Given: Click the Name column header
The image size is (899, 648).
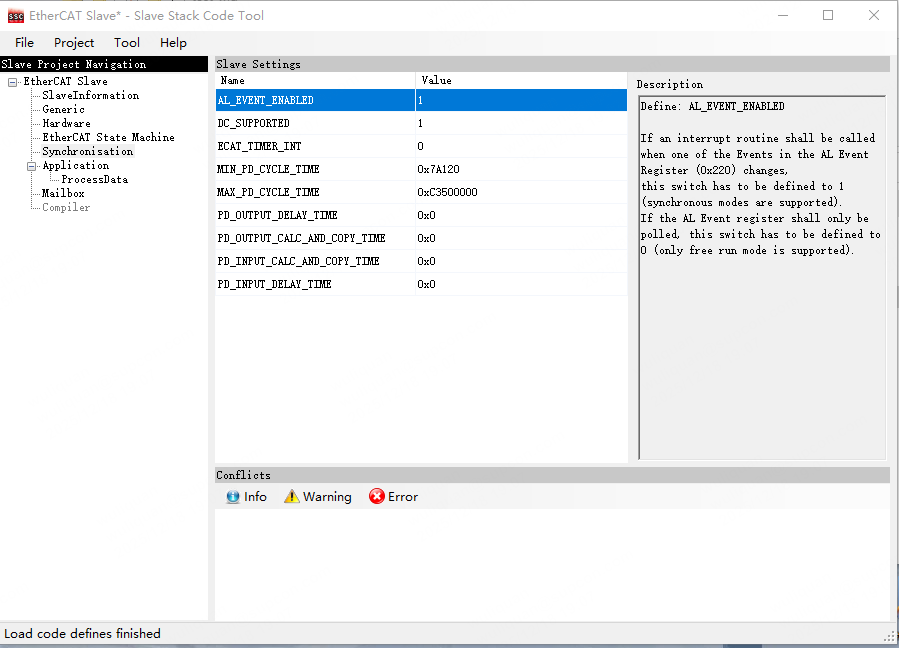Looking at the screenshot, I should pos(315,80).
